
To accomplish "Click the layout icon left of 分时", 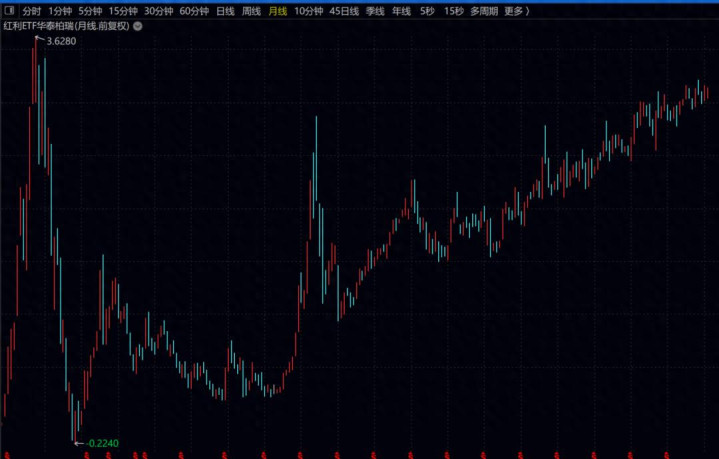I will (9, 11).
